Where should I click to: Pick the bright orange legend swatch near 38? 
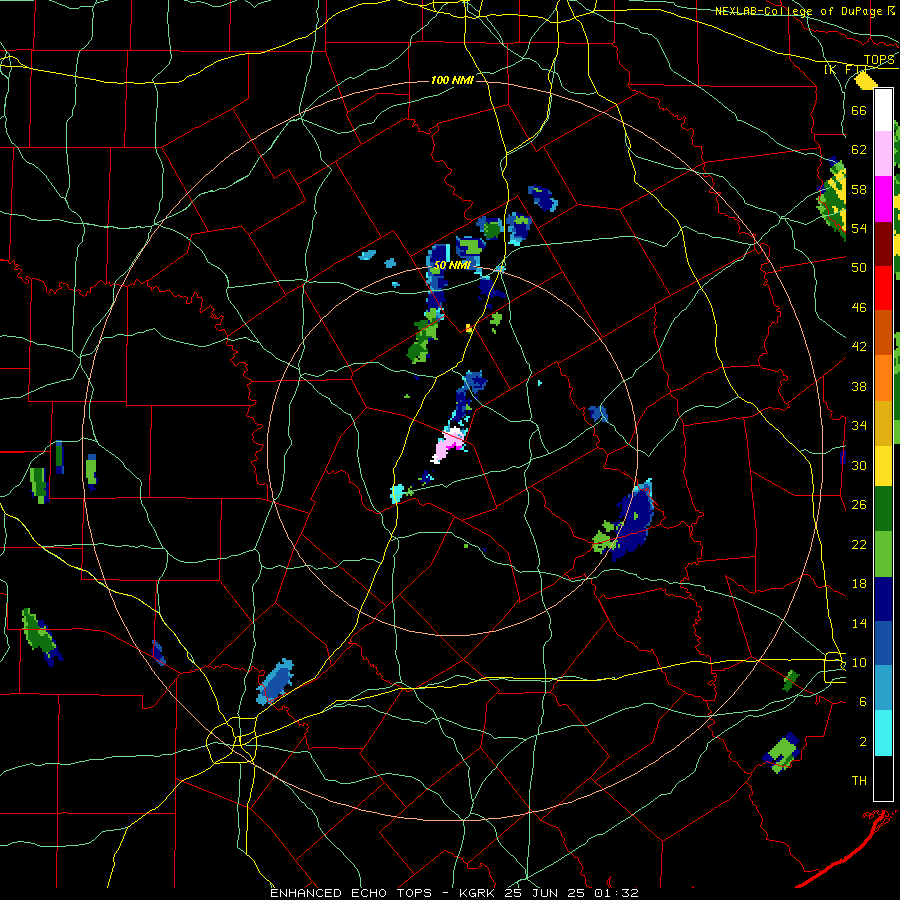click(883, 378)
